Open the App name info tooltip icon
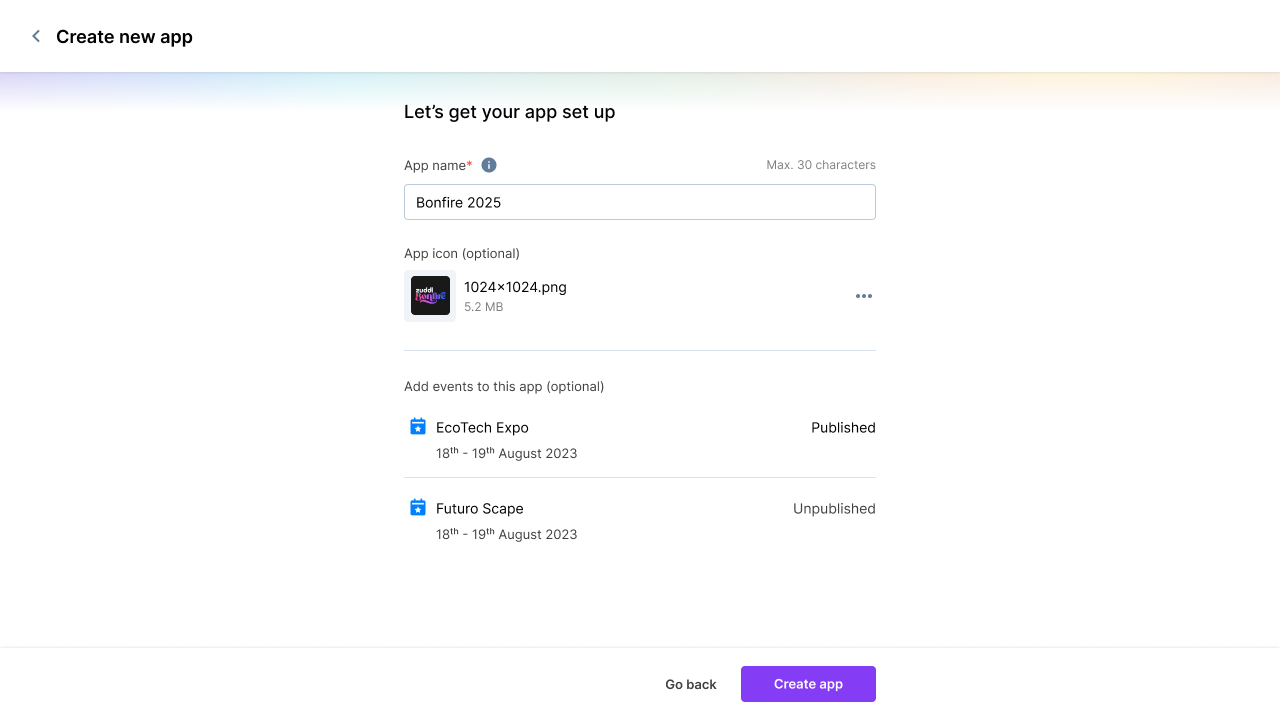 [x=489, y=165]
